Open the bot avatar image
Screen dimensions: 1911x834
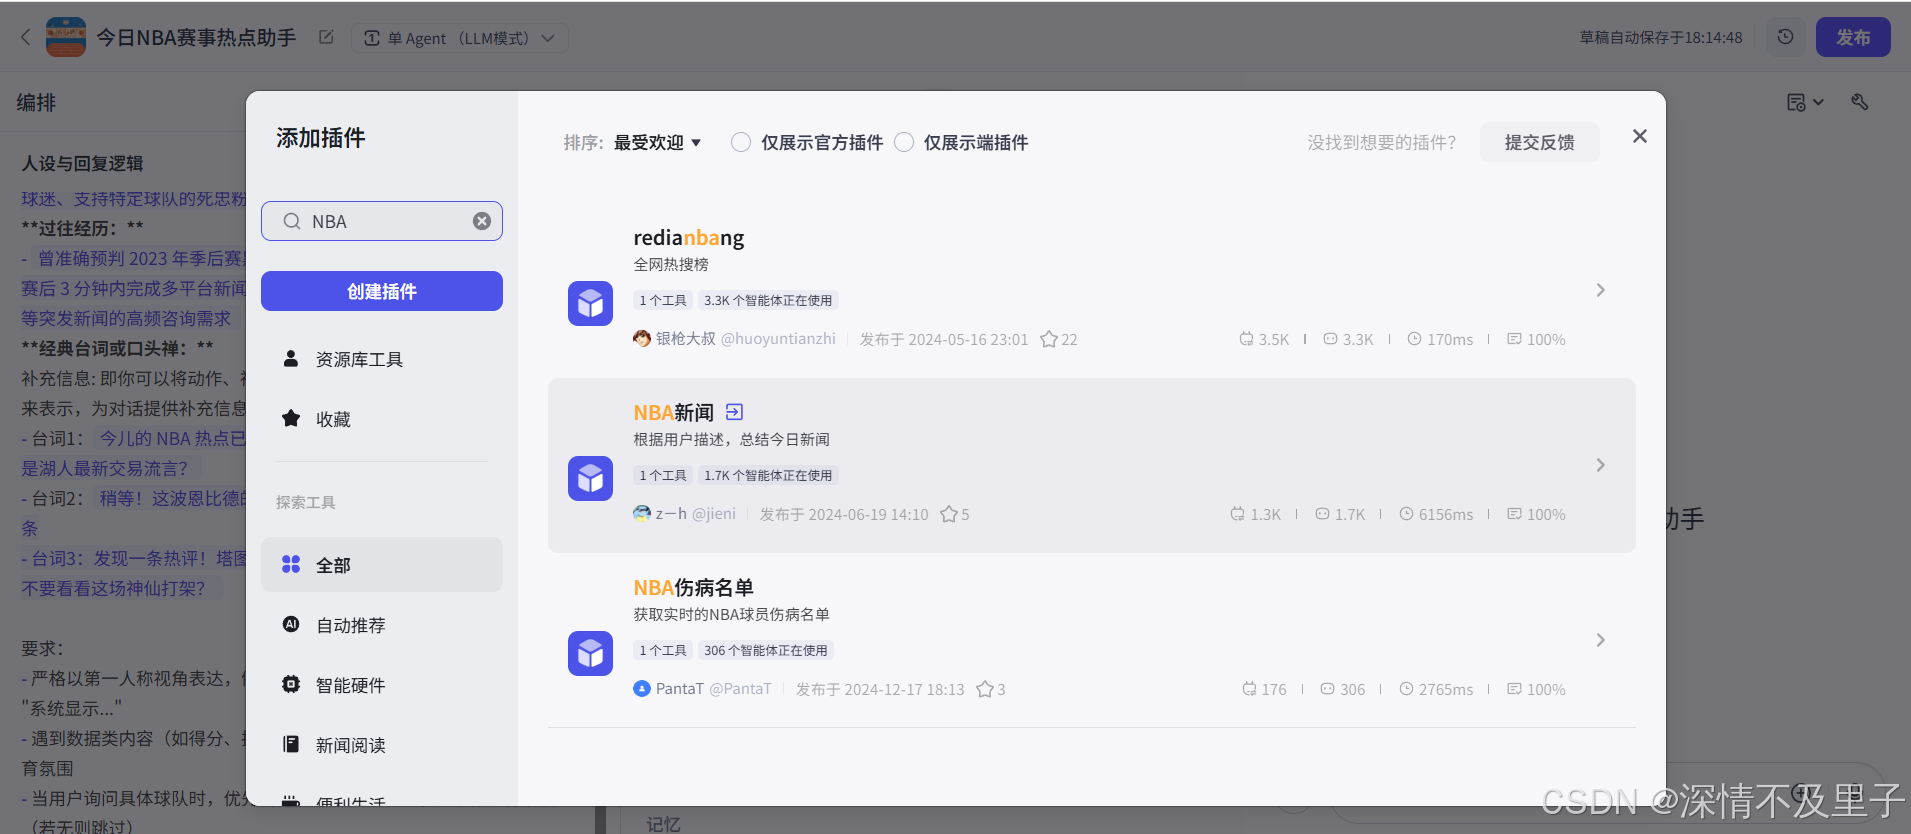pyautogui.click(x=66, y=37)
